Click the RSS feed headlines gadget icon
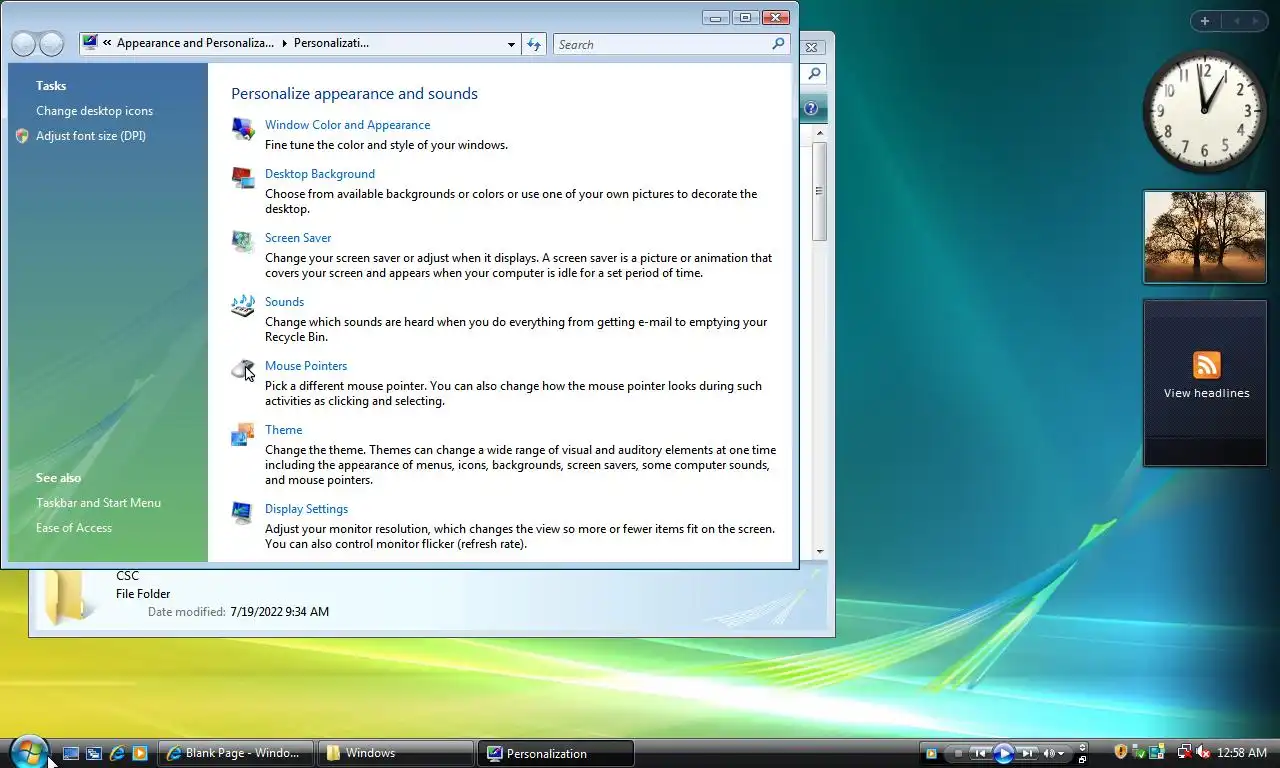The image size is (1280, 768). 1207,365
